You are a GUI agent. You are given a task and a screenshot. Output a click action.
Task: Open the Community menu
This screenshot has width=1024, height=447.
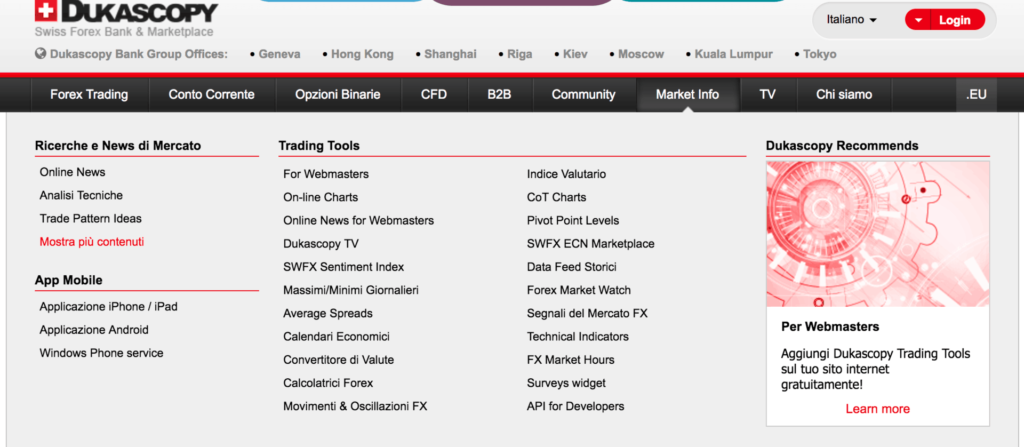pos(583,95)
